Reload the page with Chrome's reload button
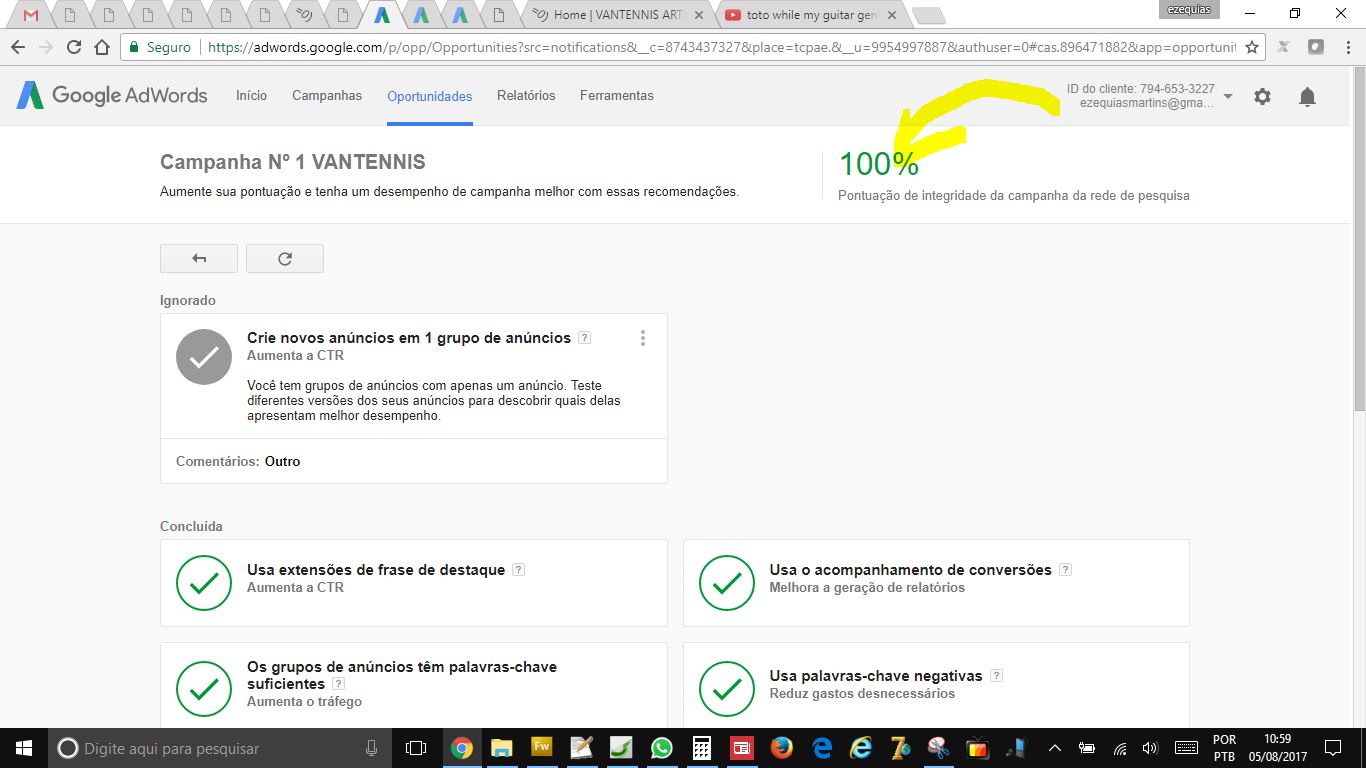The width and height of the screenshot is (1366, 768). click(73, 47)
